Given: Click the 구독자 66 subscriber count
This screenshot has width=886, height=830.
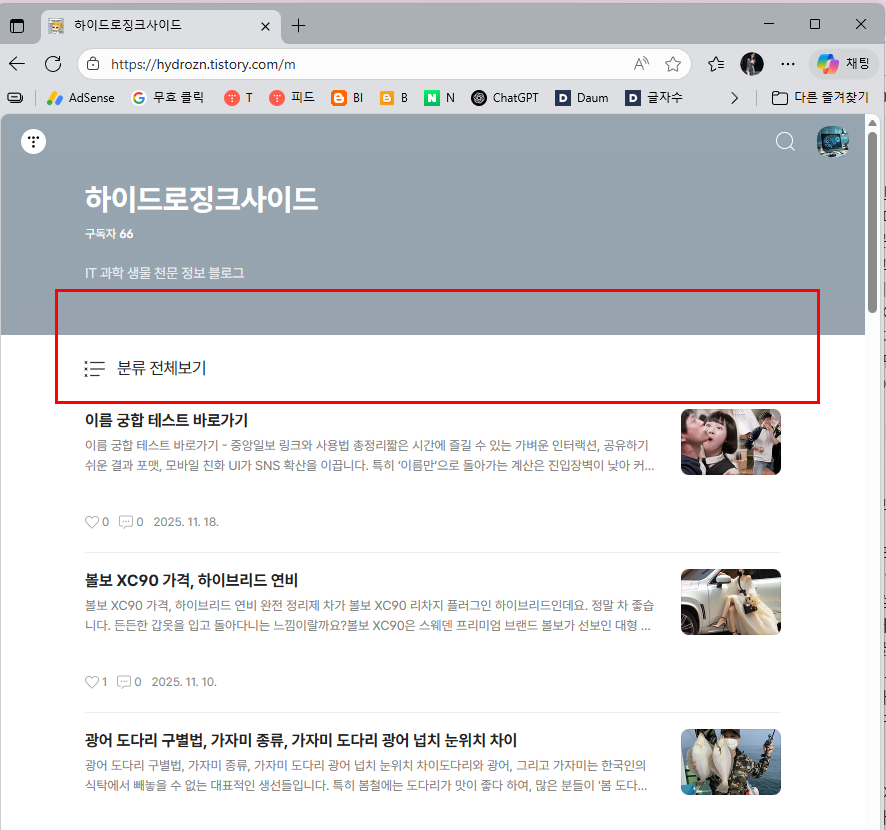Looking at the screenshot, I should point(109,234).
